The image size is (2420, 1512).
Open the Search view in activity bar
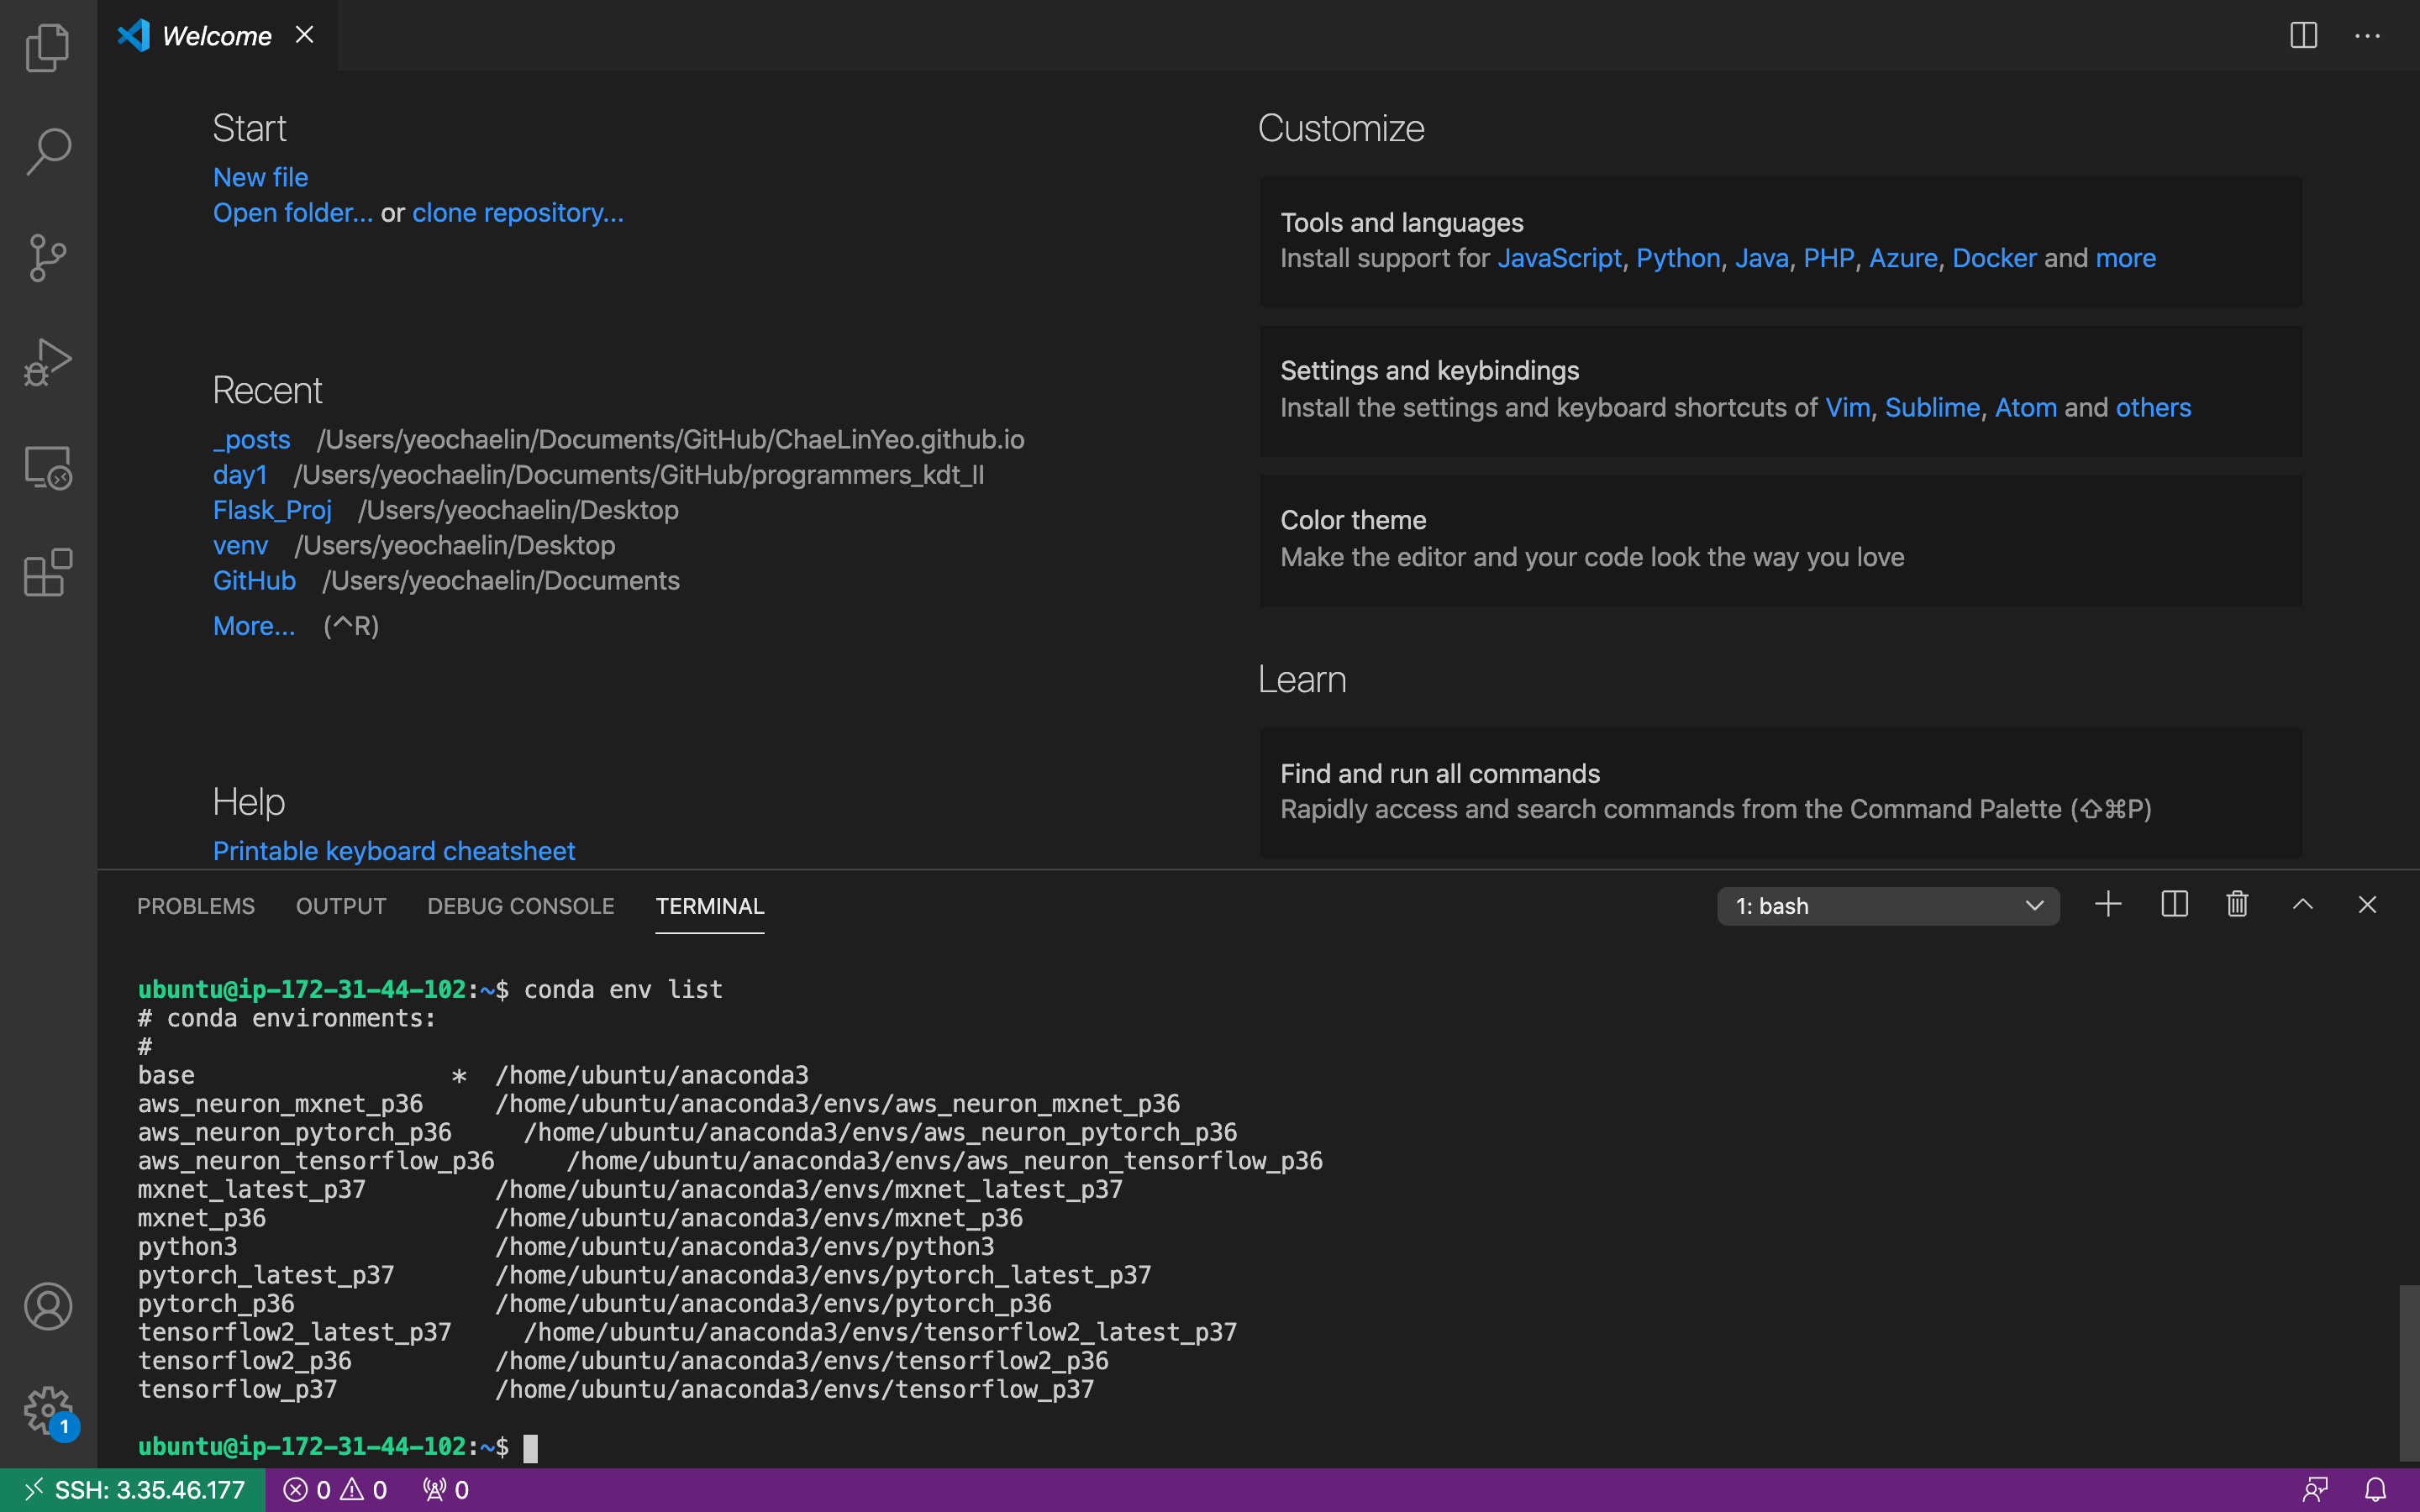pos(48,152)
